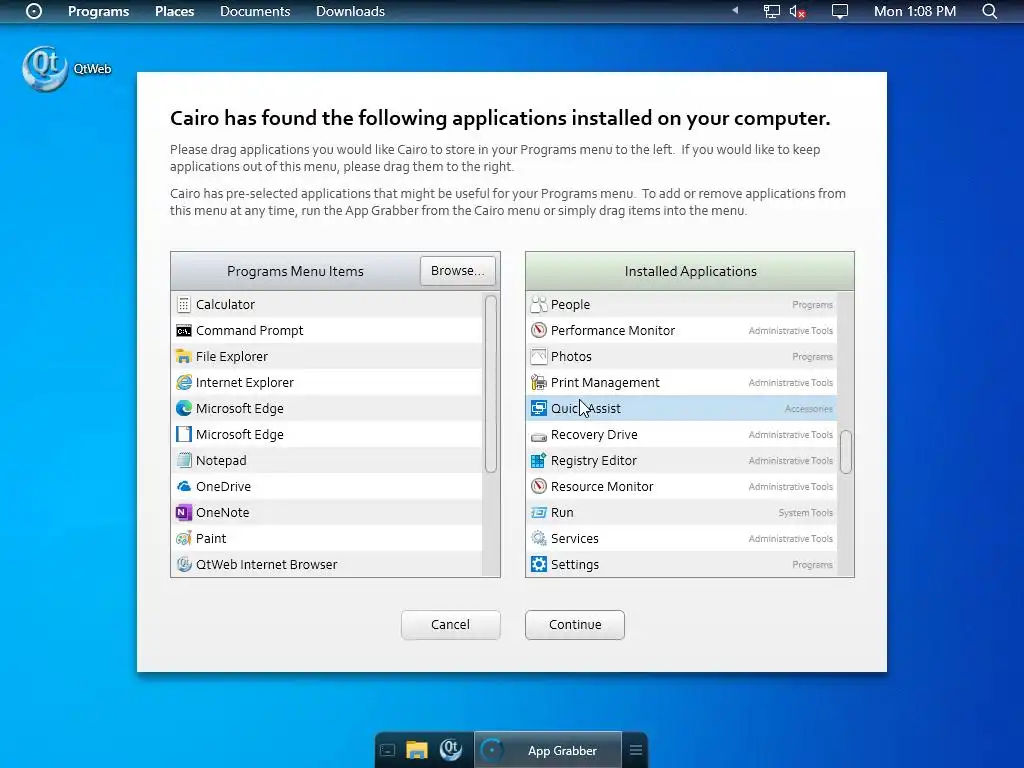Click the Cancel button
This screenshot has width=1024, height=768.
451,624
